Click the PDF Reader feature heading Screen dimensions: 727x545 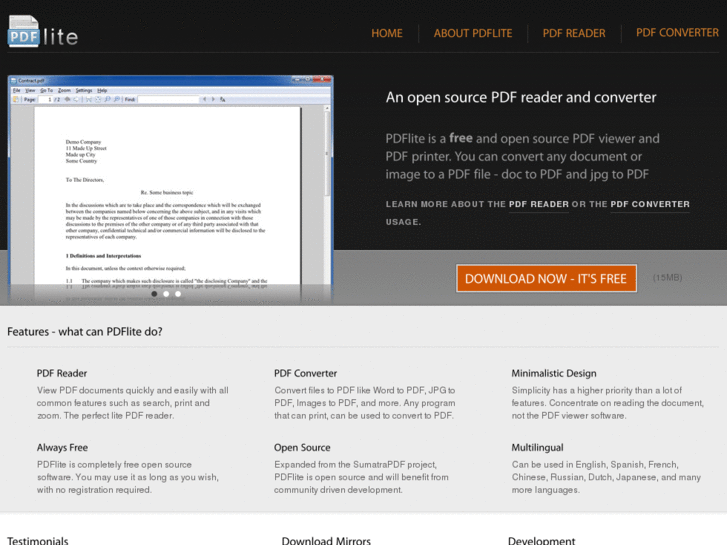pos(62,373)
